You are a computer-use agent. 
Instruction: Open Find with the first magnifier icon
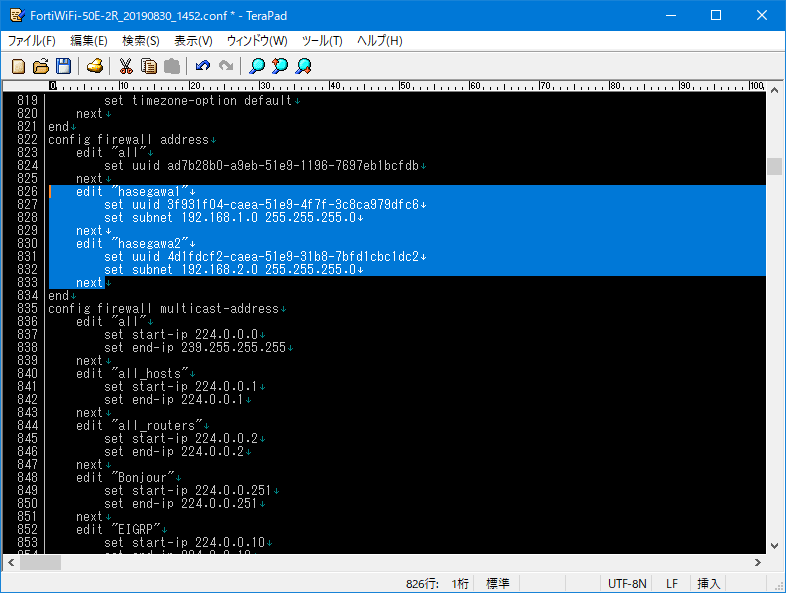pyautogui.click(x=257, y=66)
